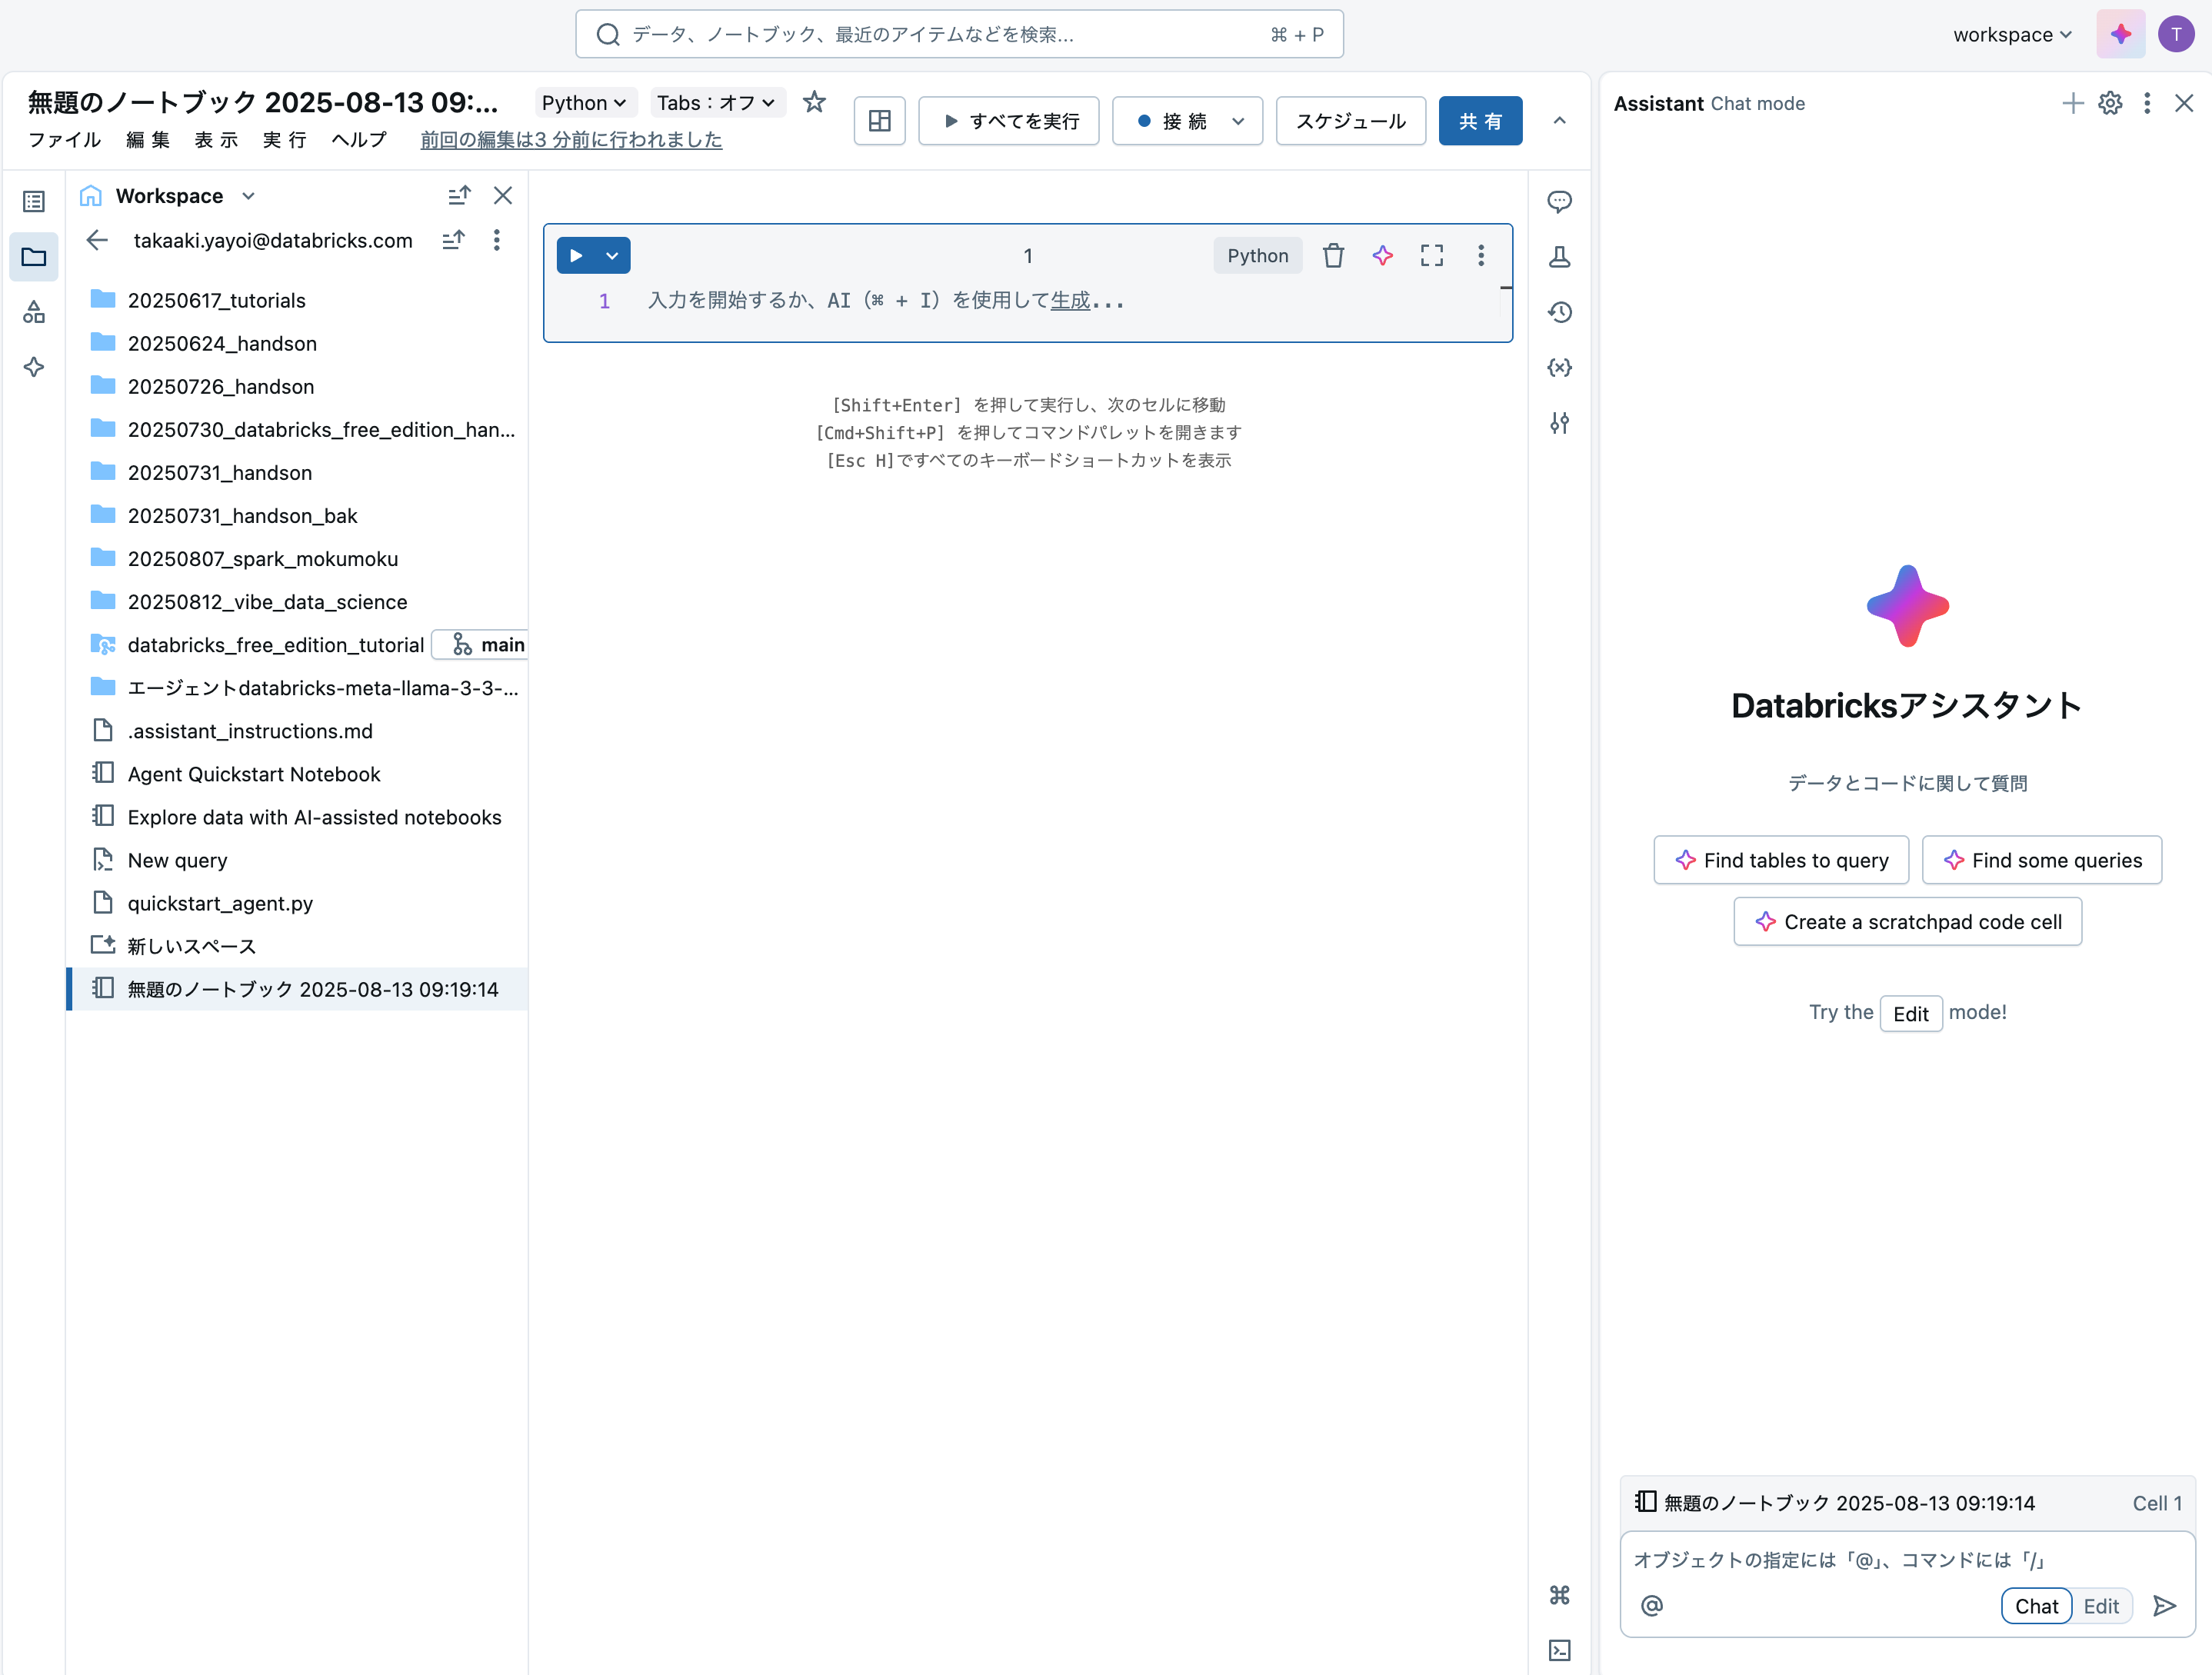Viewport: 2212px width, 1675px height.
Task: Open the ファイル menu
Action: [64, 140]
